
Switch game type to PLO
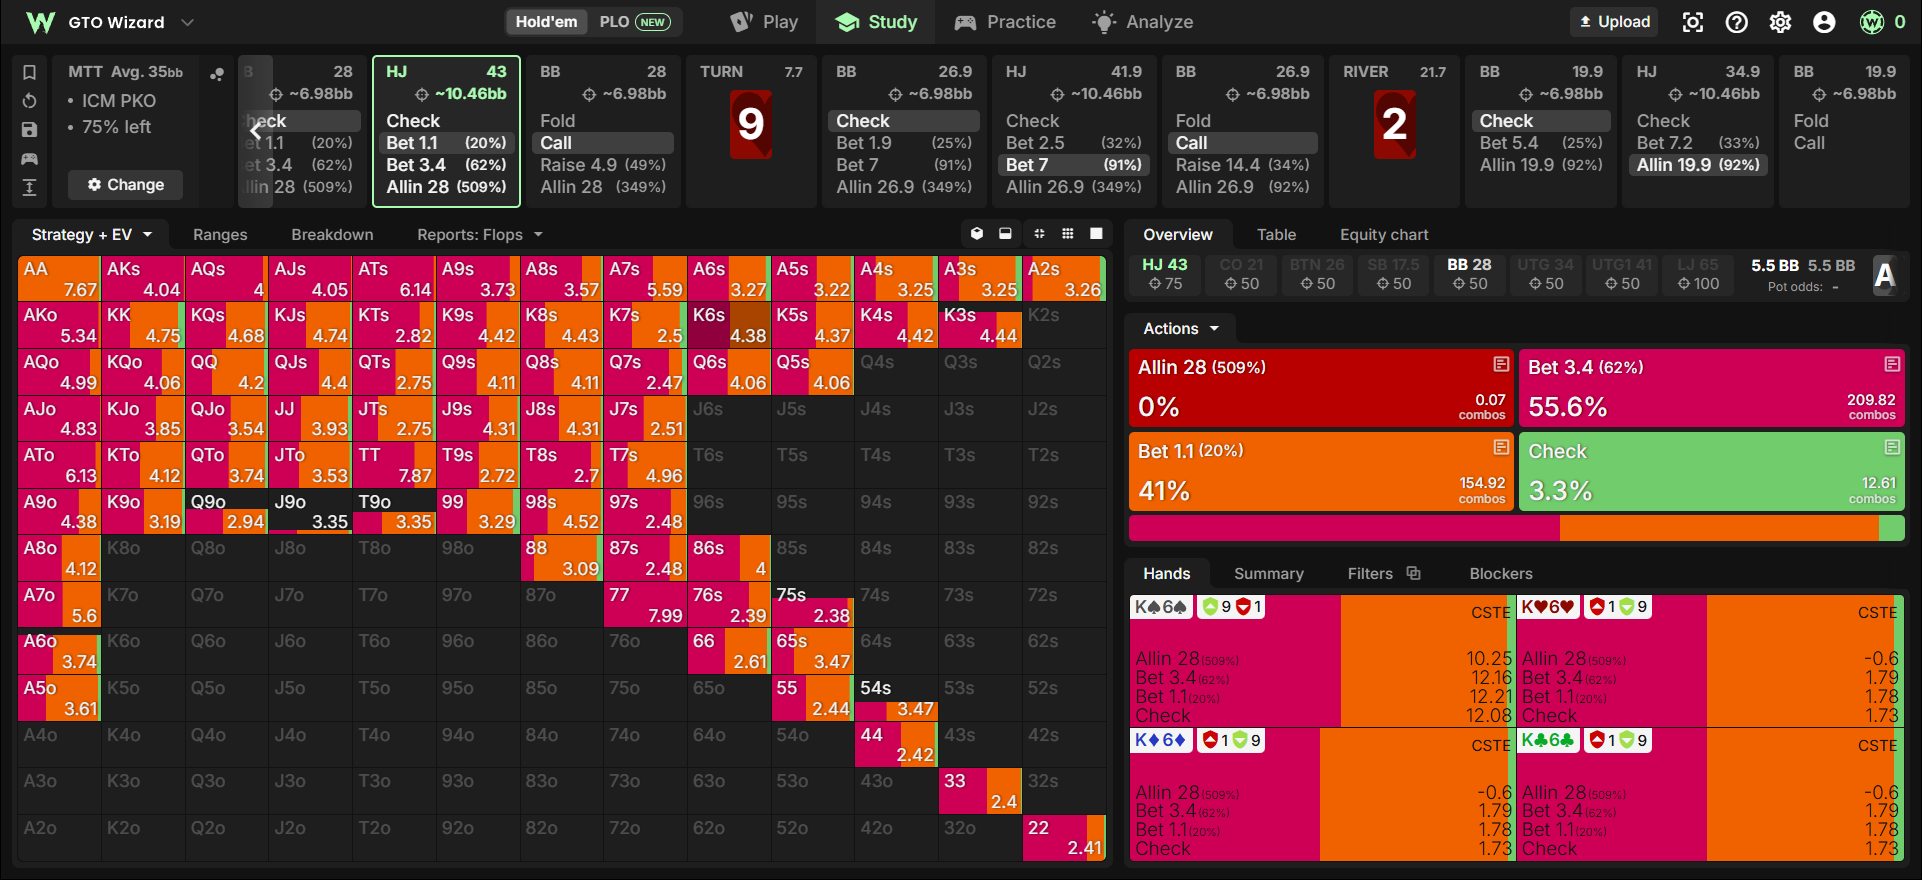coord(634,22)
